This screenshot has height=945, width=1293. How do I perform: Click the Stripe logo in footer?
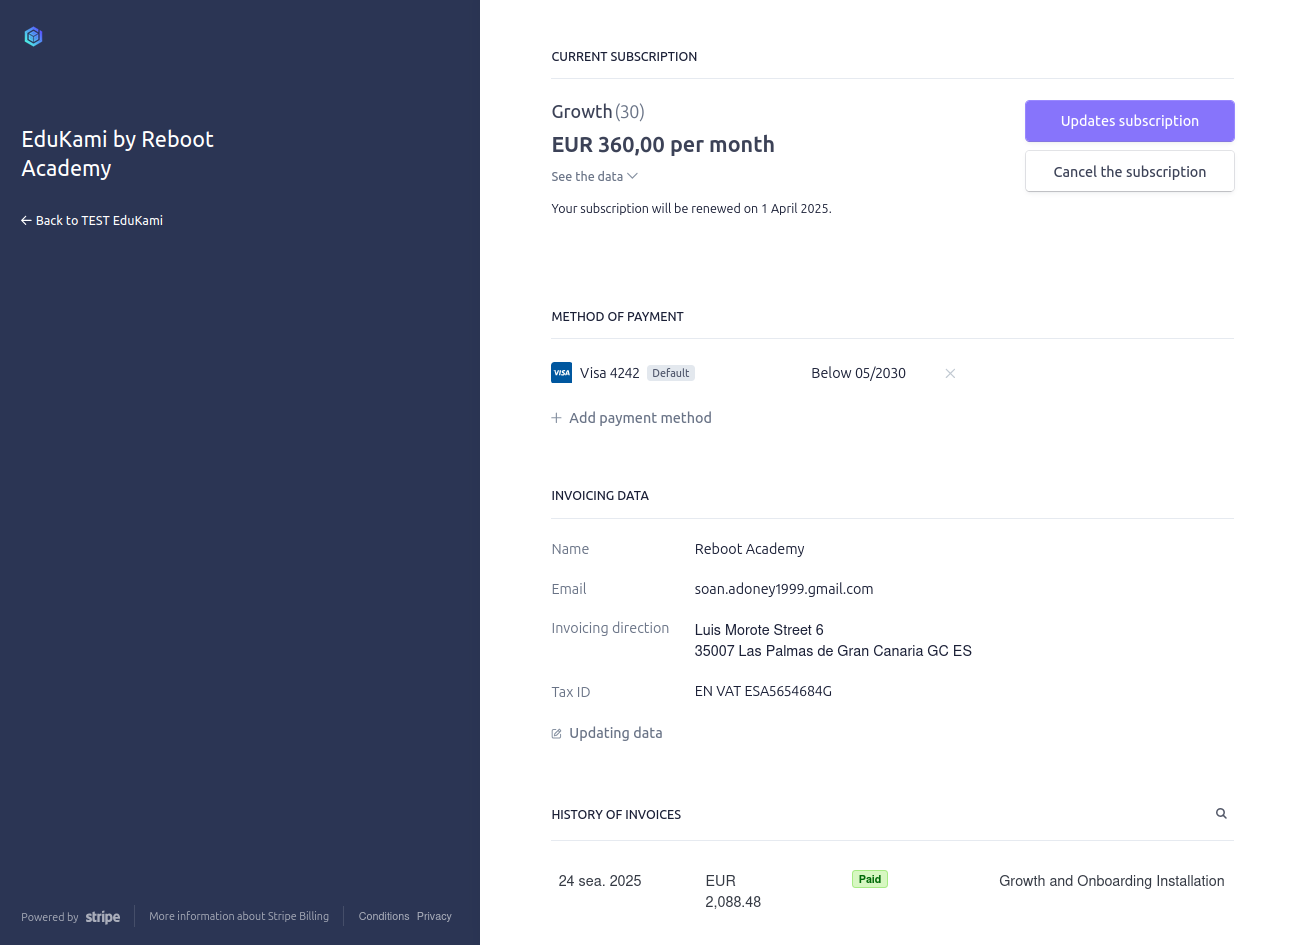(103, 917)
